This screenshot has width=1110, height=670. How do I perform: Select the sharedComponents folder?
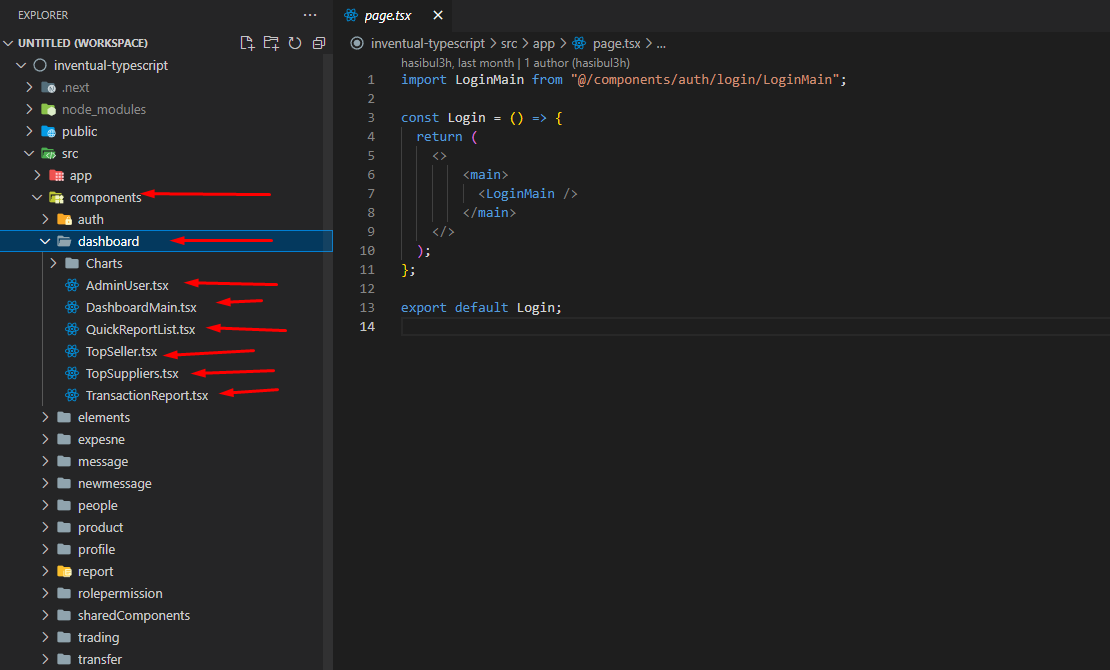[x=134, y=615]
